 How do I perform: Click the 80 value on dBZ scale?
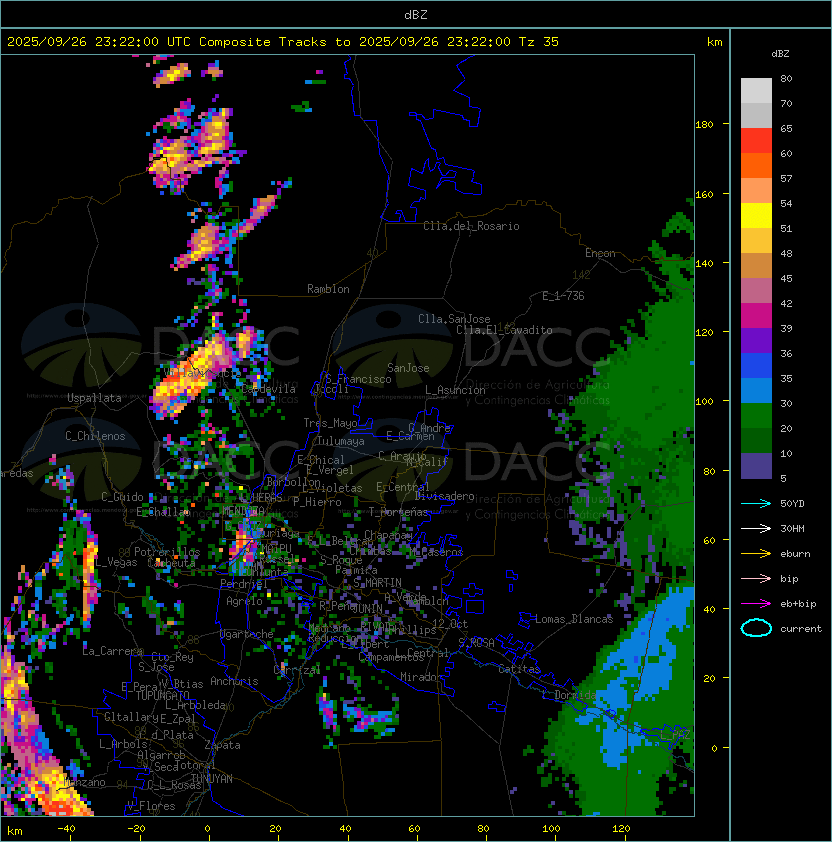(x=786, y=78)
